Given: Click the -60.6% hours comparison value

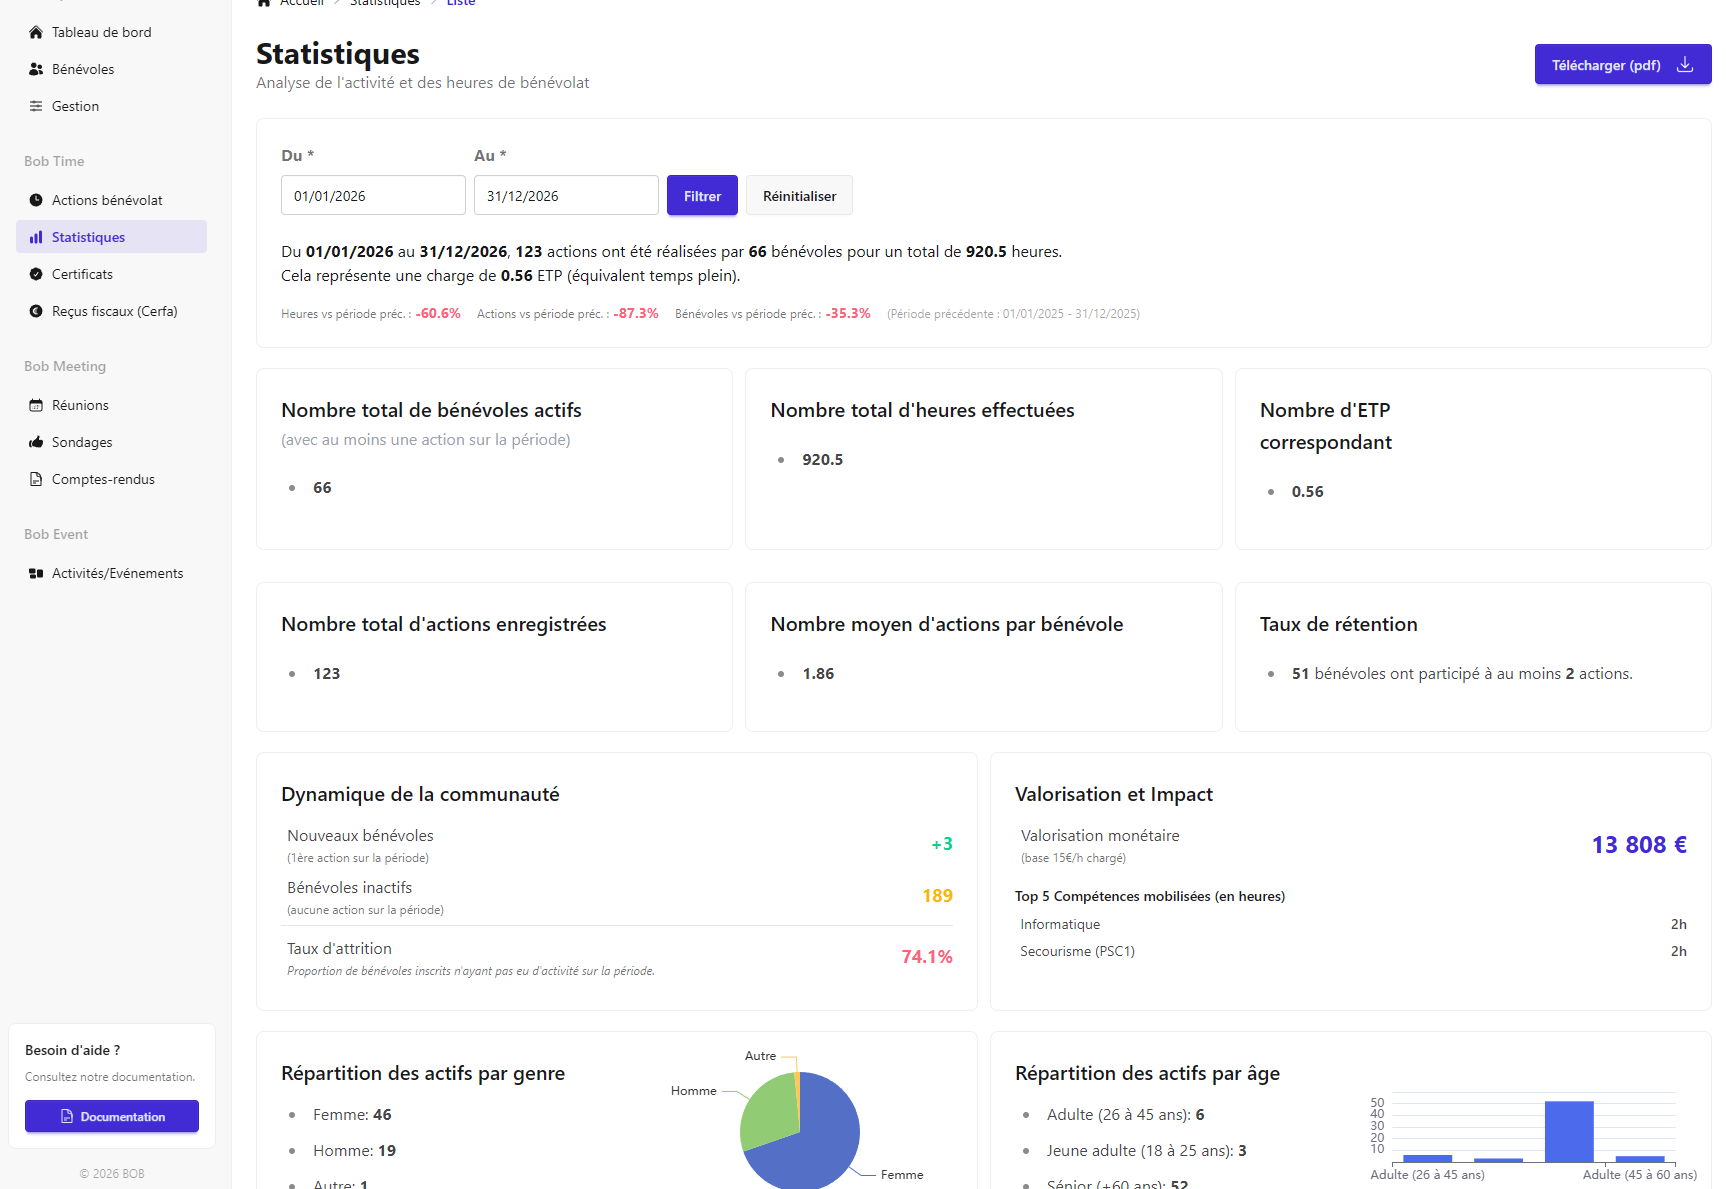Looking at the screenshot, I should point(438,313).
